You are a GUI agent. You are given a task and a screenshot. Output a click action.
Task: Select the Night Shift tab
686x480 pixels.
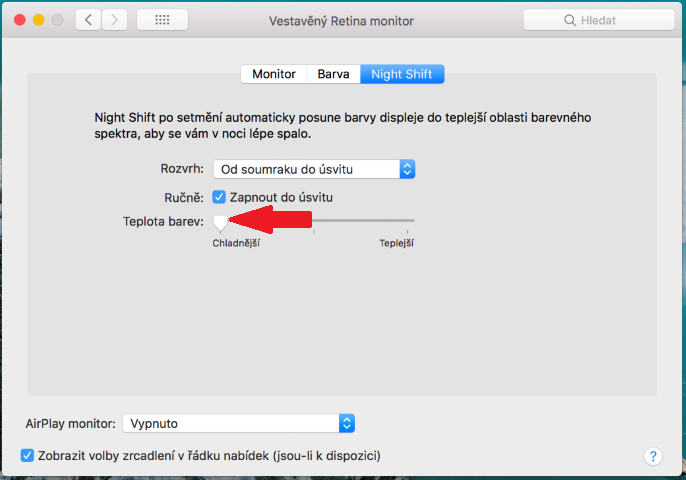click(x=402, y=74)
